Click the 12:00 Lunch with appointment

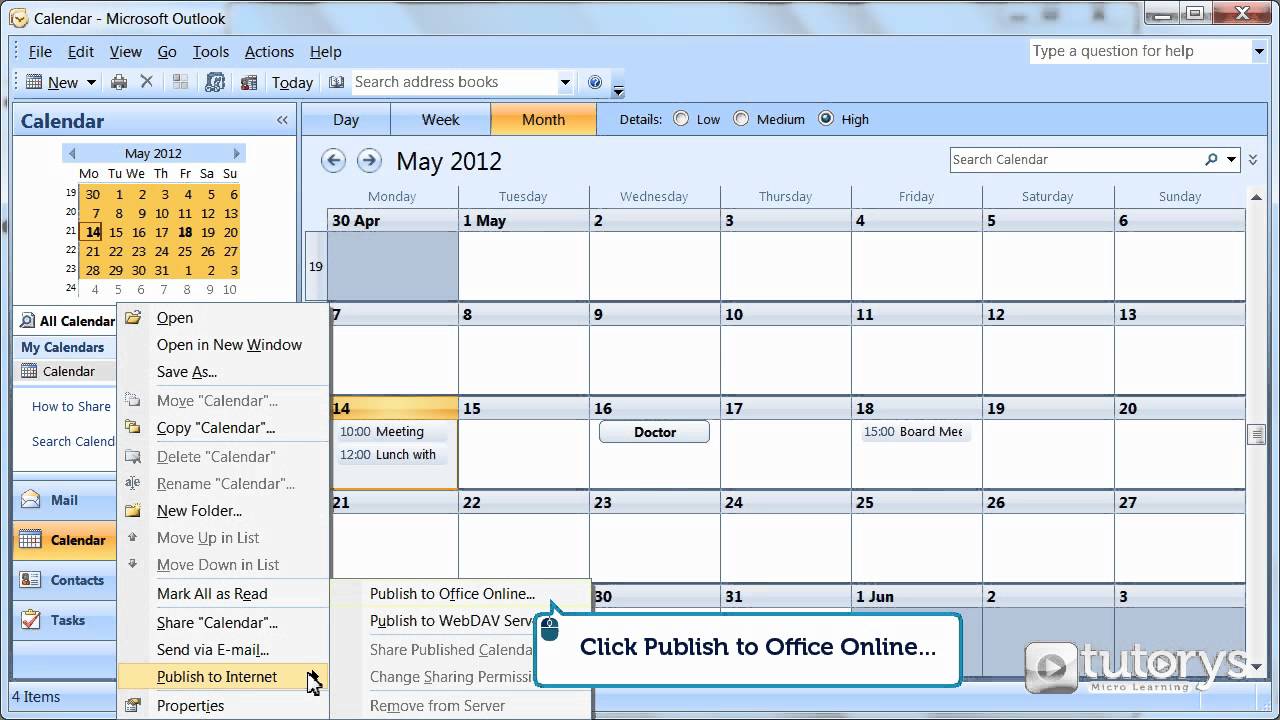[393, 455]
